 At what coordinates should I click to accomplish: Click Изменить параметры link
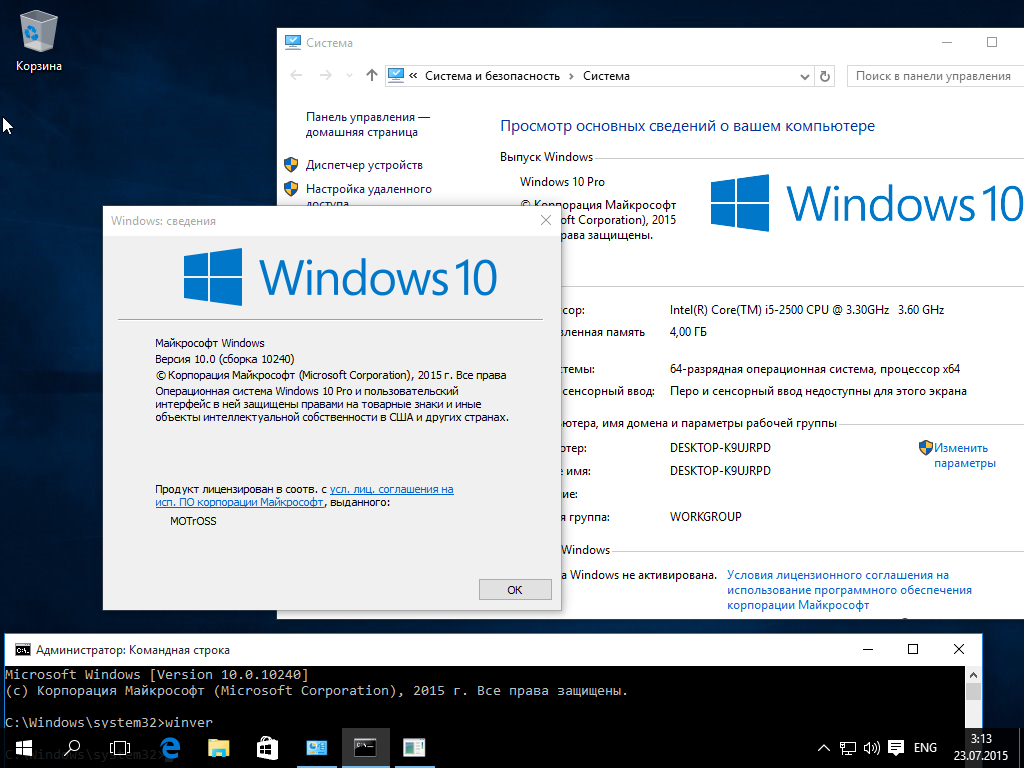[x=964, y=455]
